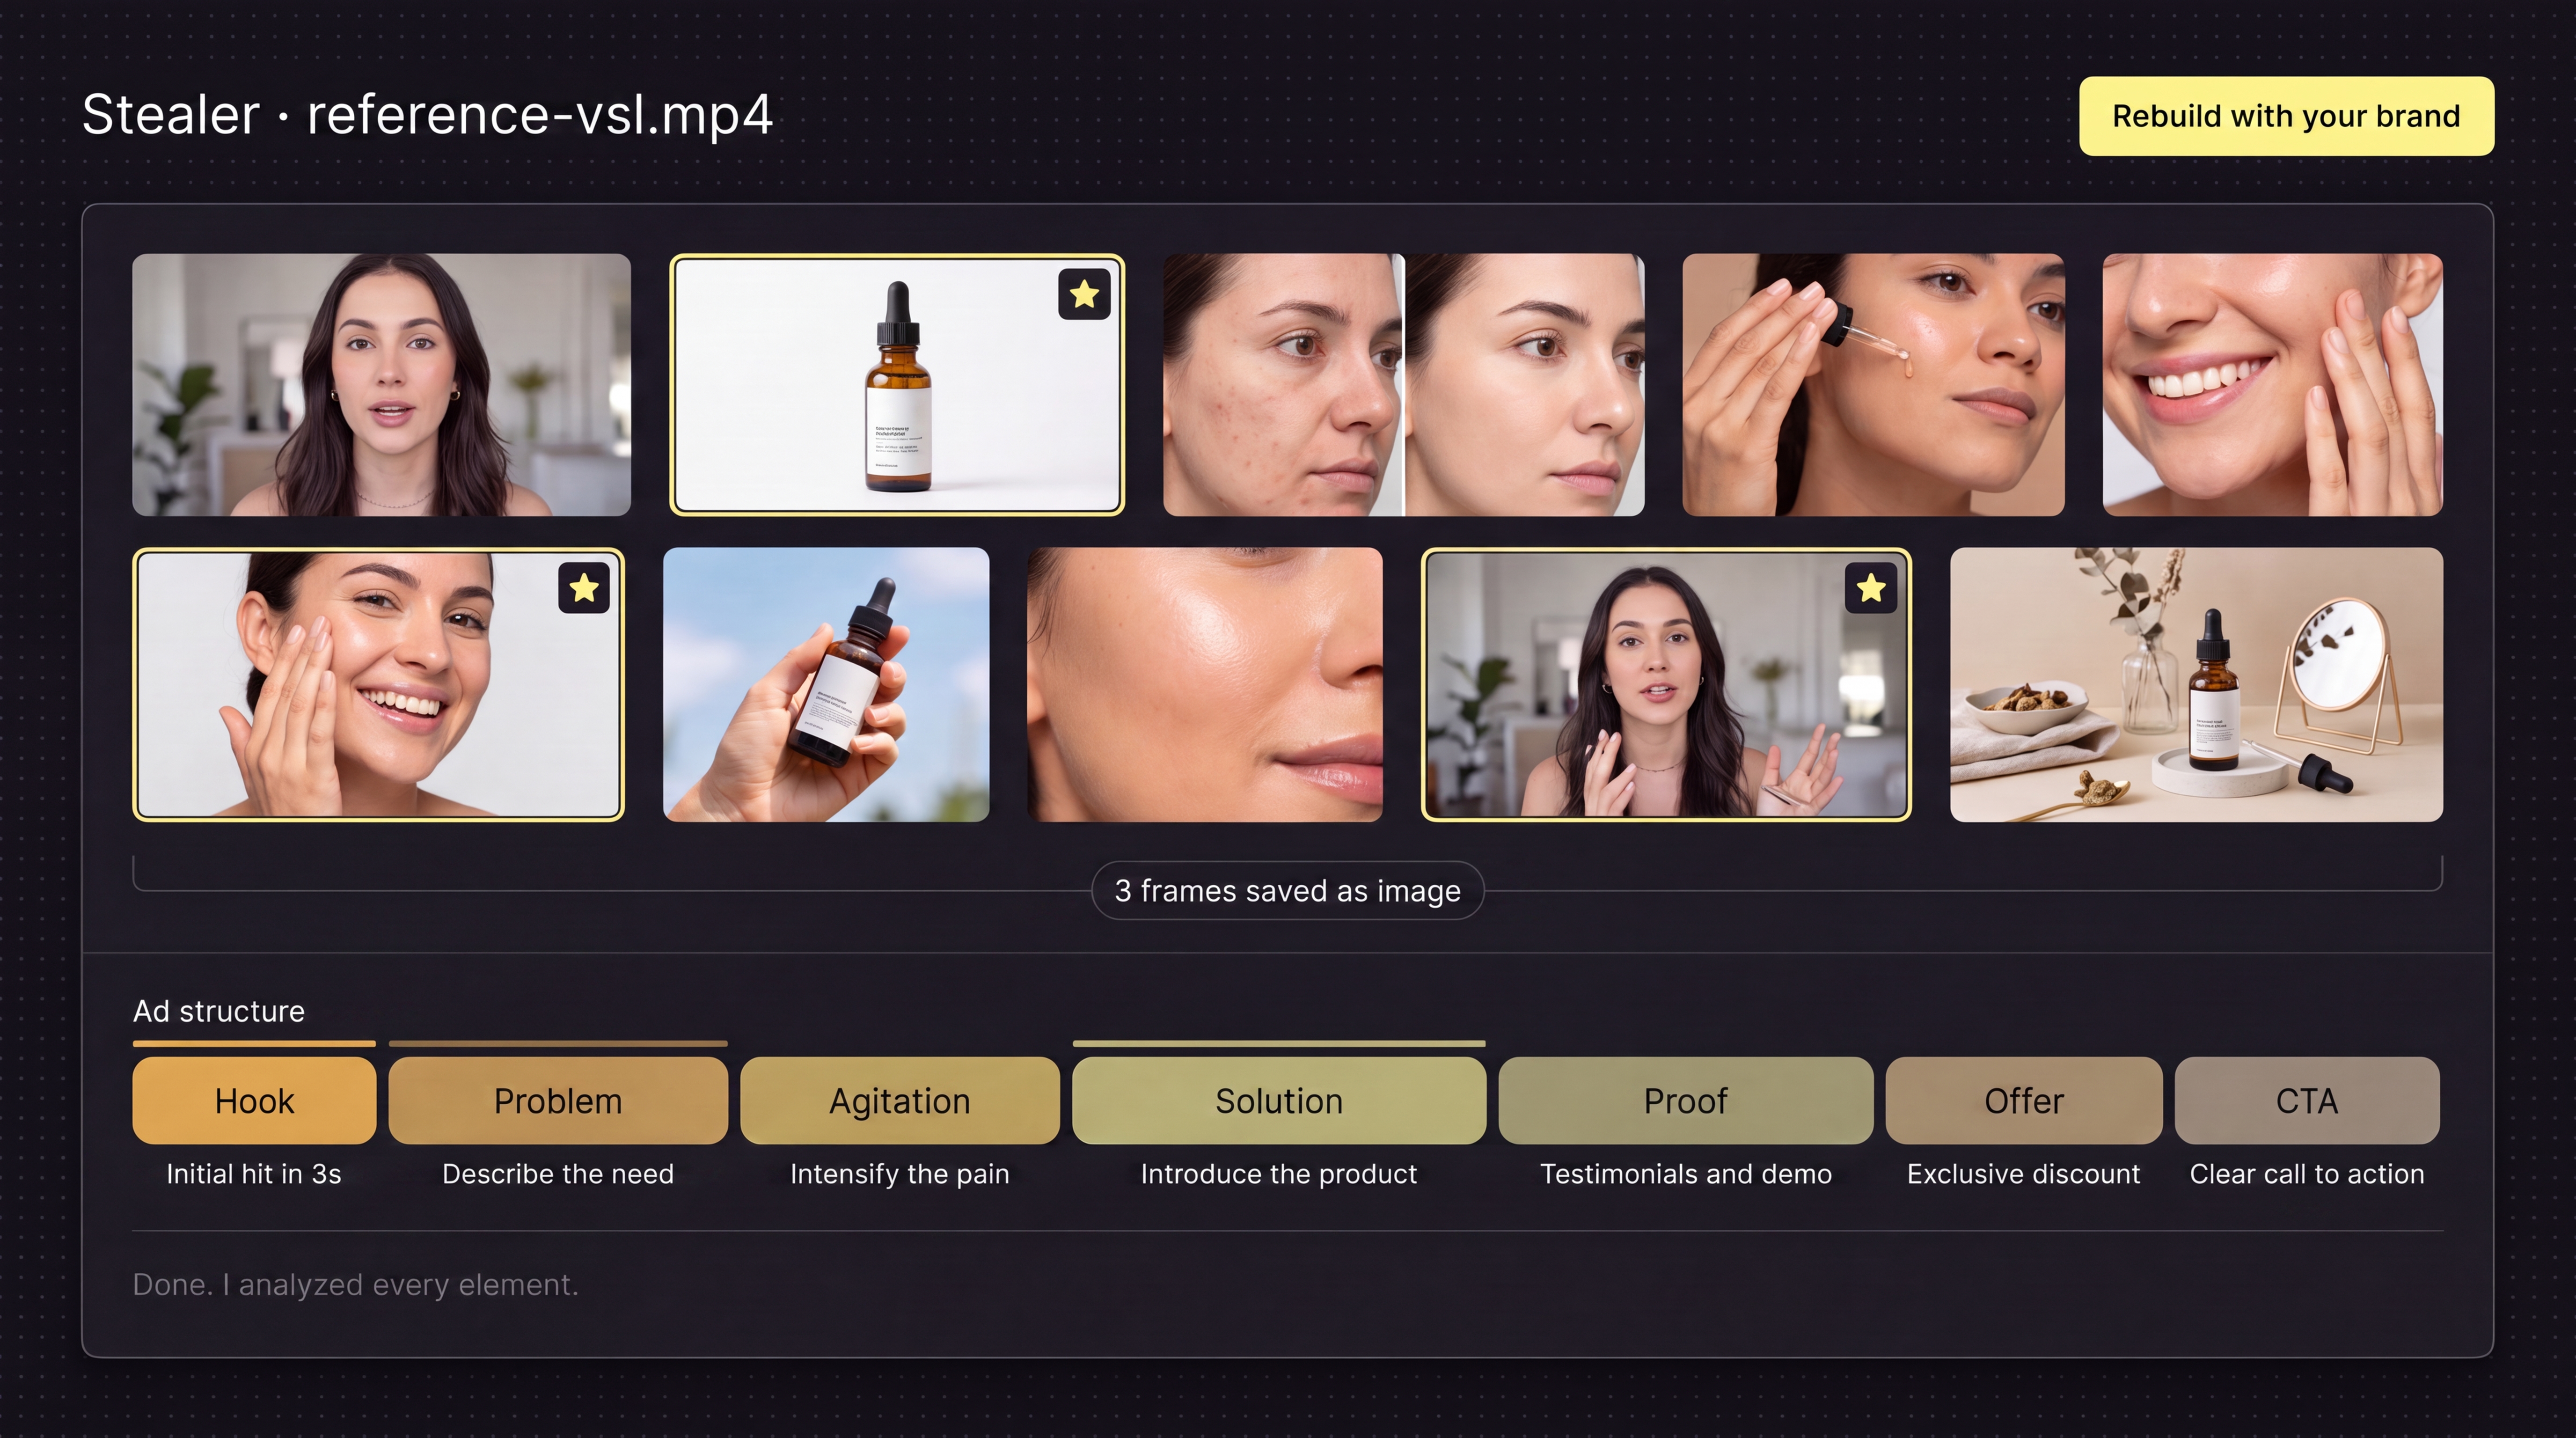
Task: Select the Problem ad structure segment
Action: 558,1101
